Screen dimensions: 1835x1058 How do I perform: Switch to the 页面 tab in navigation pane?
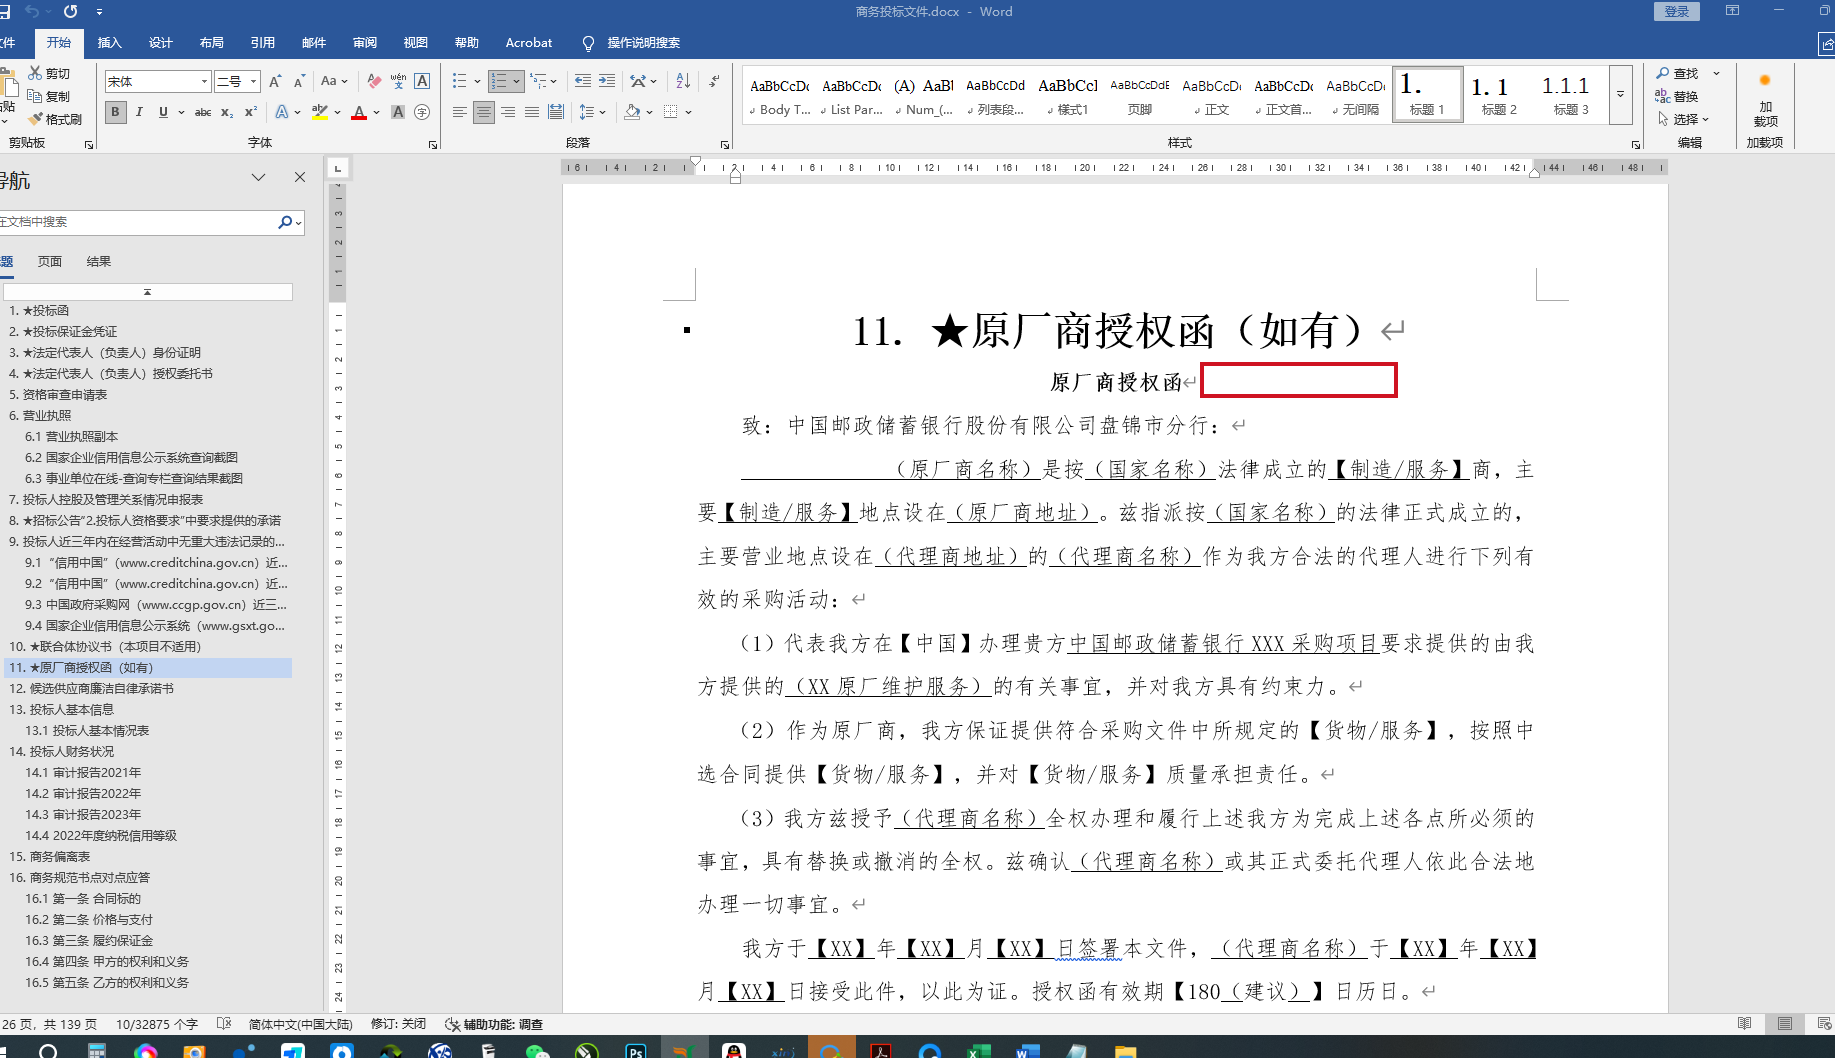point(50,262)
